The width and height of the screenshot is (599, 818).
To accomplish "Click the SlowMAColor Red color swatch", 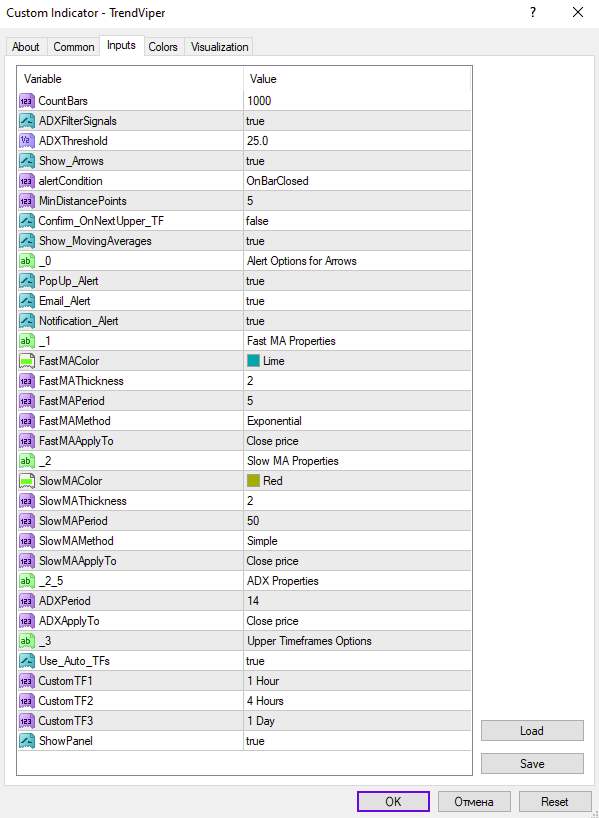I will pos(253,480).
